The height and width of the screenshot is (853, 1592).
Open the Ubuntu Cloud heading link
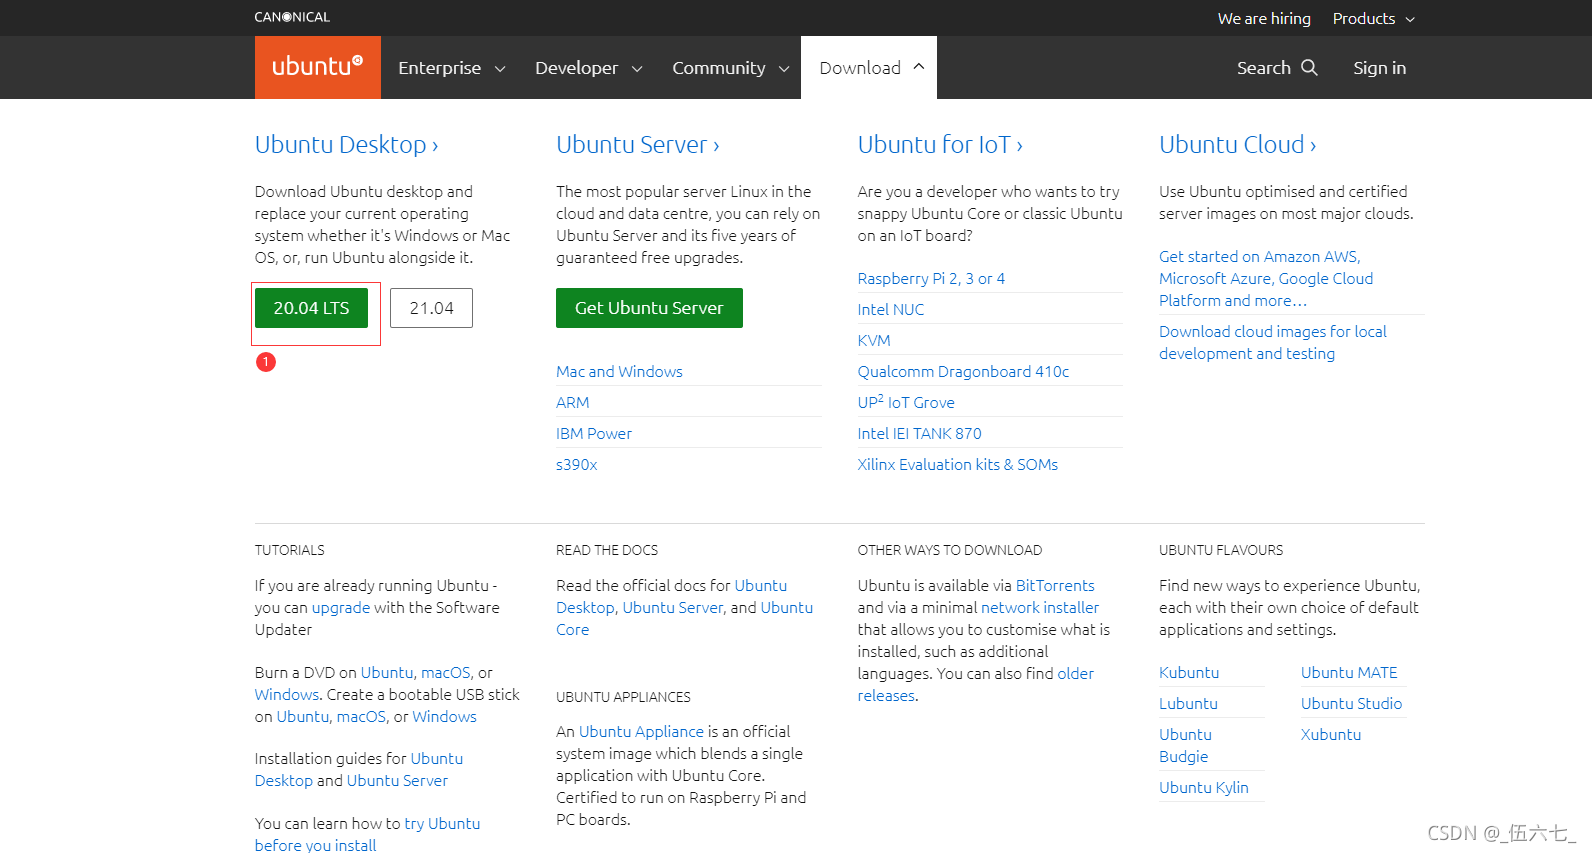point(1237,144)
